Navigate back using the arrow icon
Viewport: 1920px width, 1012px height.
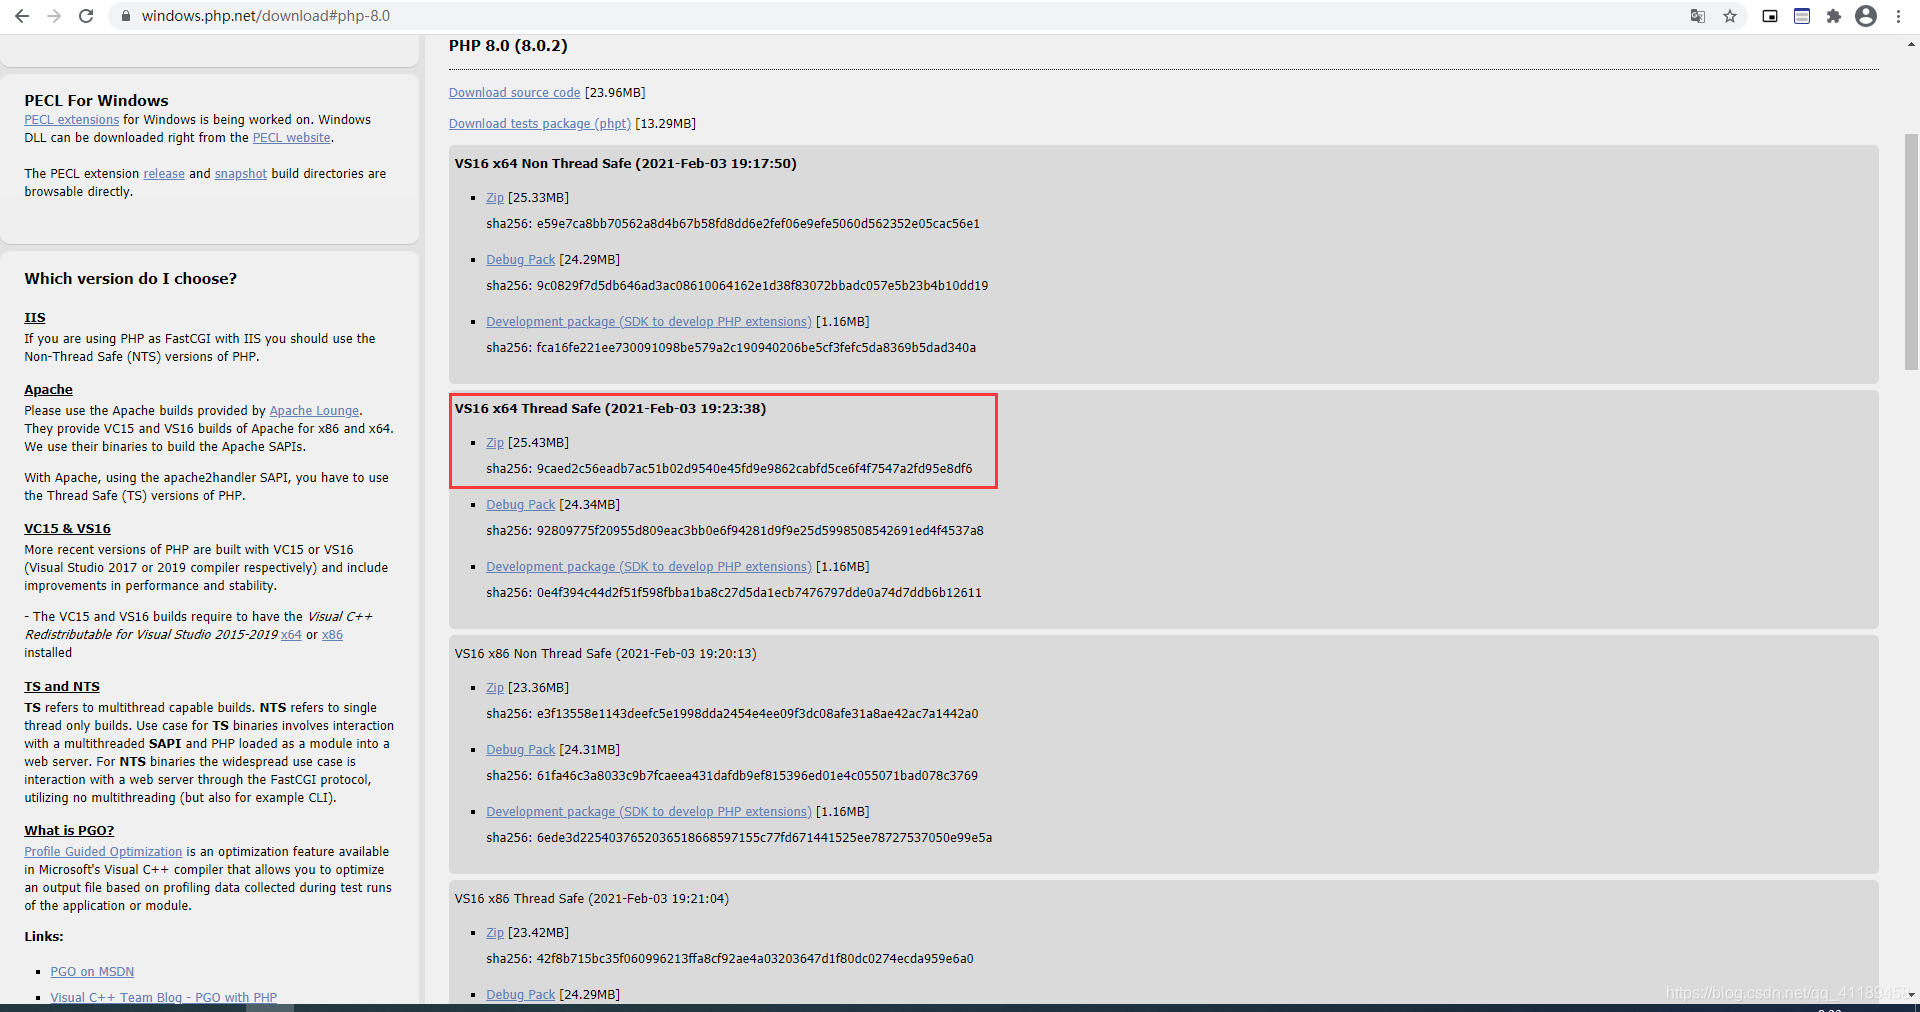(x=22, y=16)
